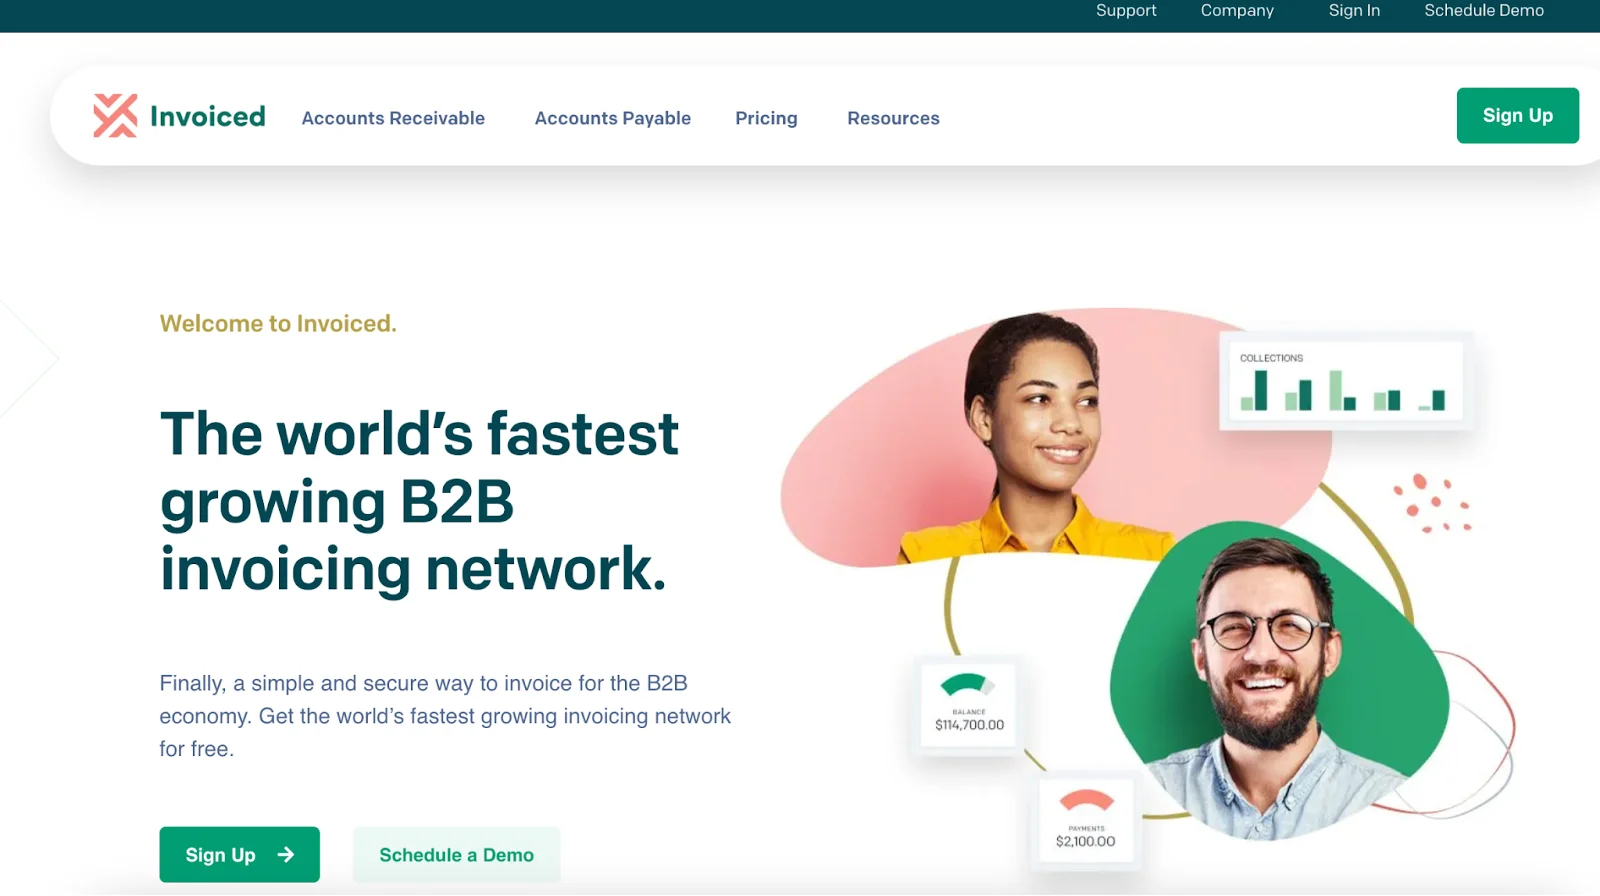The image size is (1600, 896).
Task: Click the Payments $2,100.00 card amount
Action: [1085, 841]
